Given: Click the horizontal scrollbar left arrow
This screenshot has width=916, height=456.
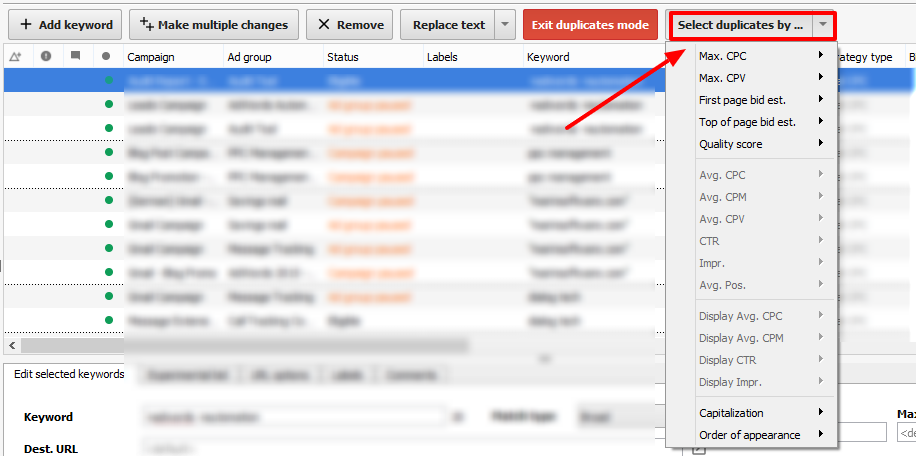Looking at the screenshot, I should click(x=11, y=345).
